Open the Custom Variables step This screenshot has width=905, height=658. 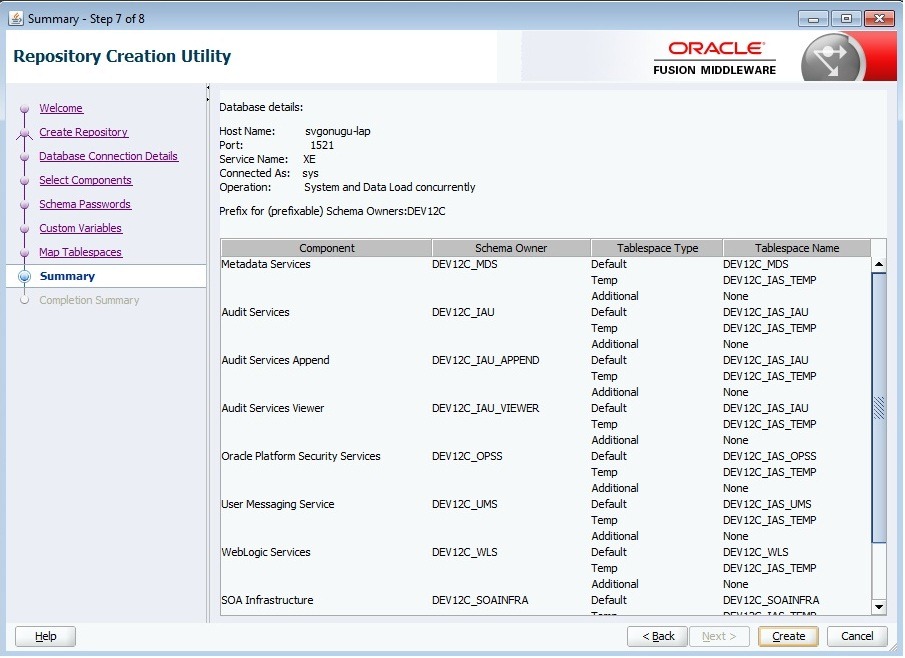tap(80, 228)
